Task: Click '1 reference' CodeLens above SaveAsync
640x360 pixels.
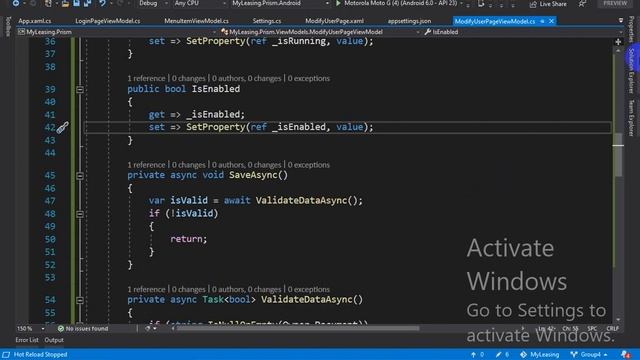Action: pyautogui.click(x=146, y=165)
